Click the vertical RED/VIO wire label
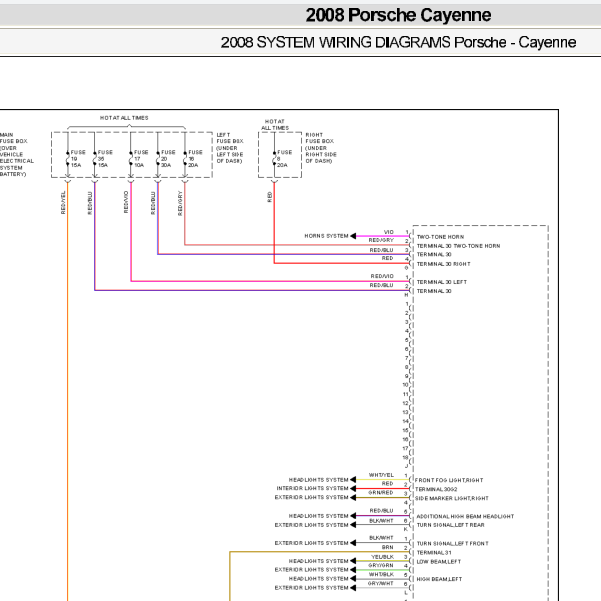The image size is (601, 601). pyautogui.click(x=126, y=202)
